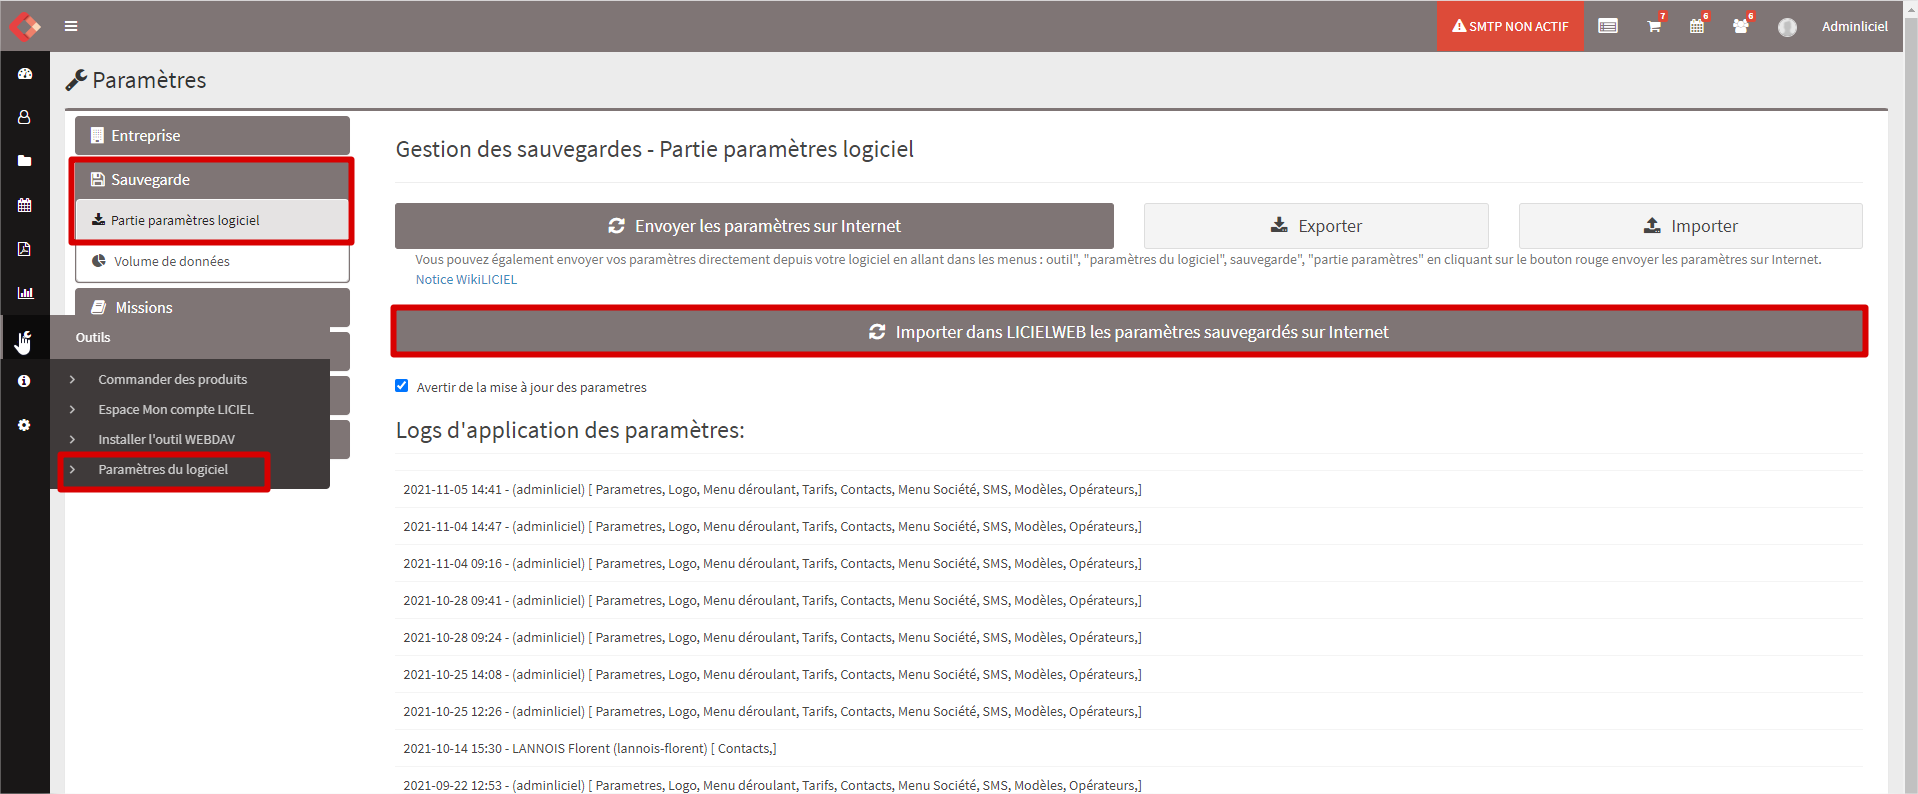Image resolution: width=1918 pixels, height=794 pixels.
Task: Click the list card icon in the header
Action: tap(1608, 26)
